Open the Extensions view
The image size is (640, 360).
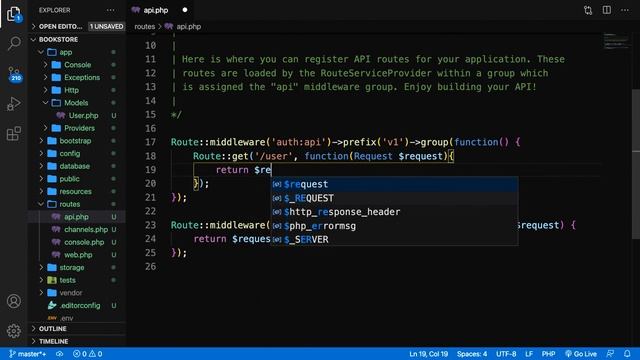[x=13, y=133]
